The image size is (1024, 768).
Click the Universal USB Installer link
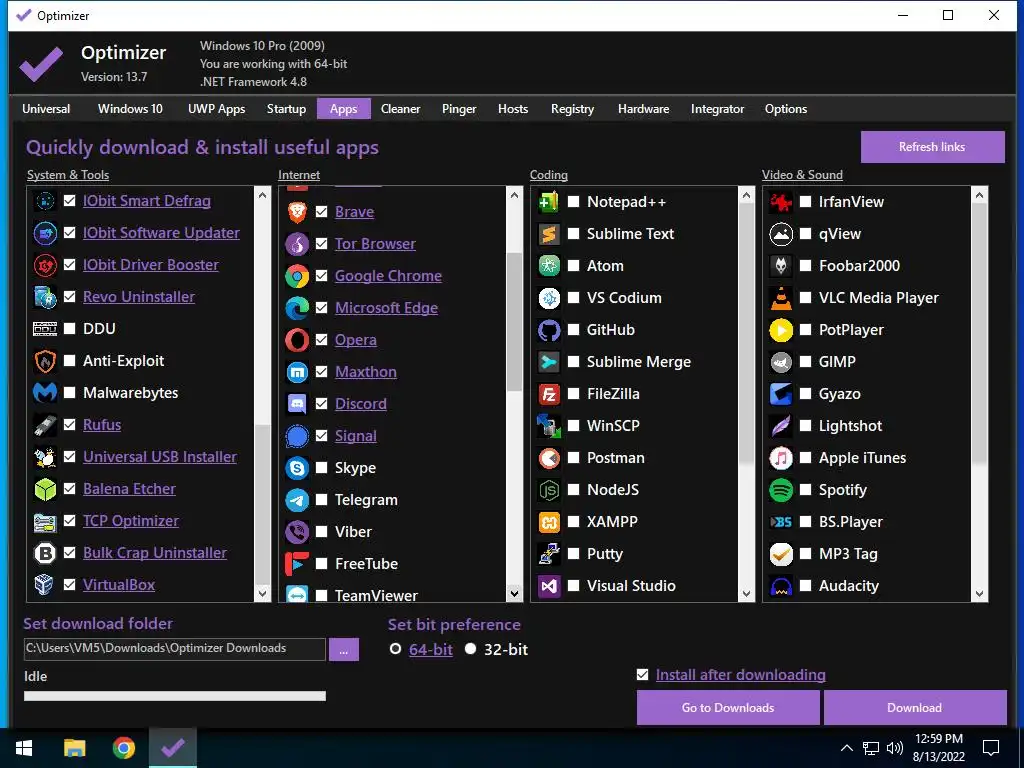pyautogui.click(x=160, y=457)
